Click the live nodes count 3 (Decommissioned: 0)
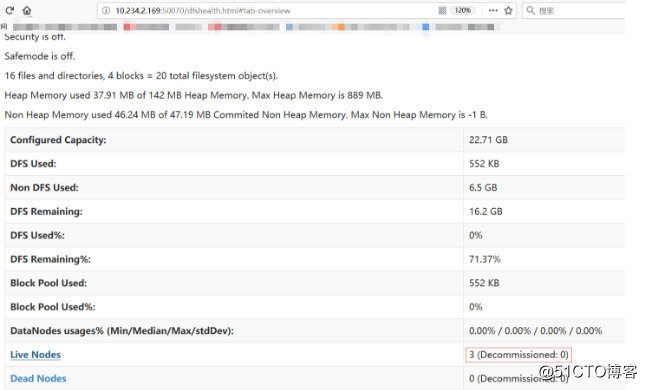Image resolution: width=647 pixels, height=390 pixels. tap(519, 355)
